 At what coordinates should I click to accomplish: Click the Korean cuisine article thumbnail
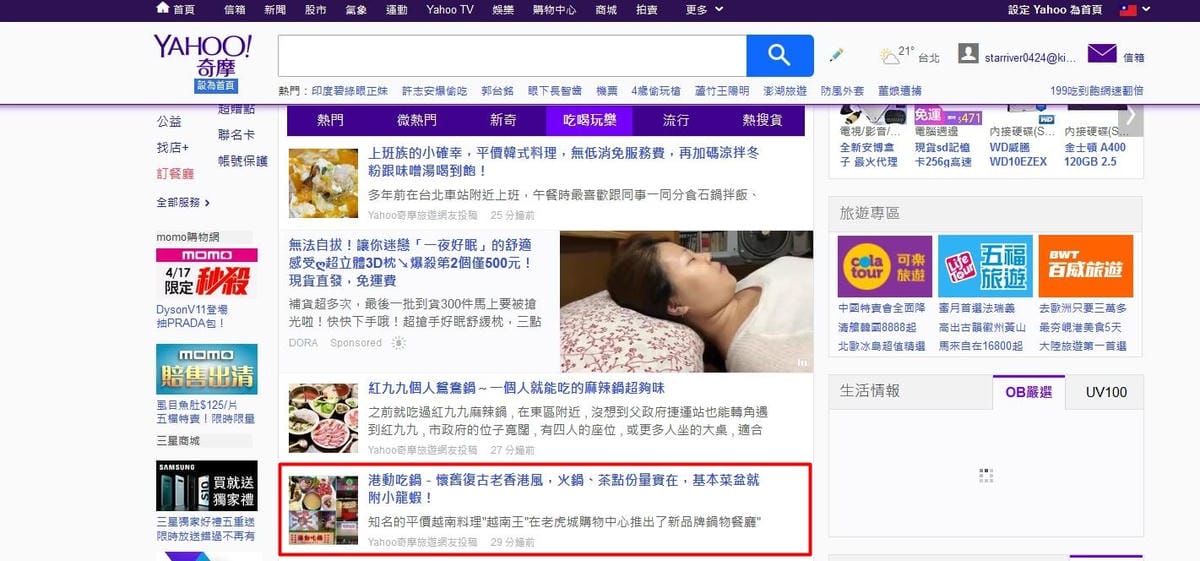[x=323, y=183]
